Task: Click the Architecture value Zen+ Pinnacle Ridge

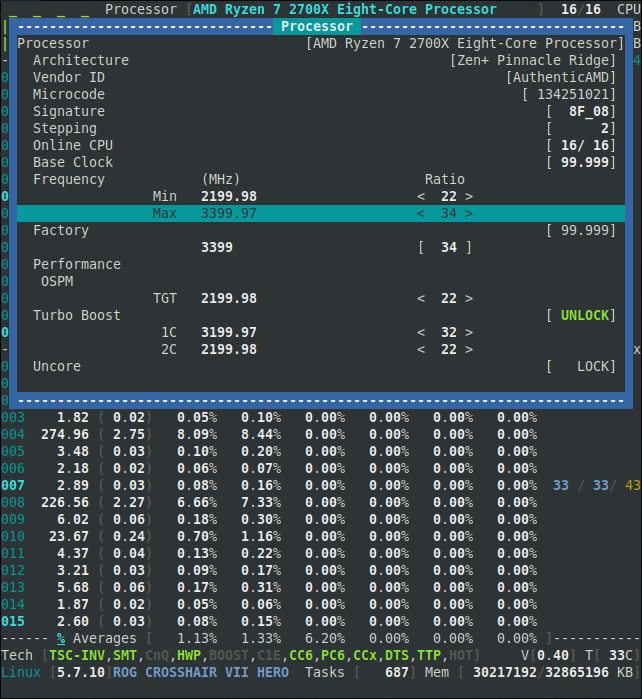Action: coord(533,60)
